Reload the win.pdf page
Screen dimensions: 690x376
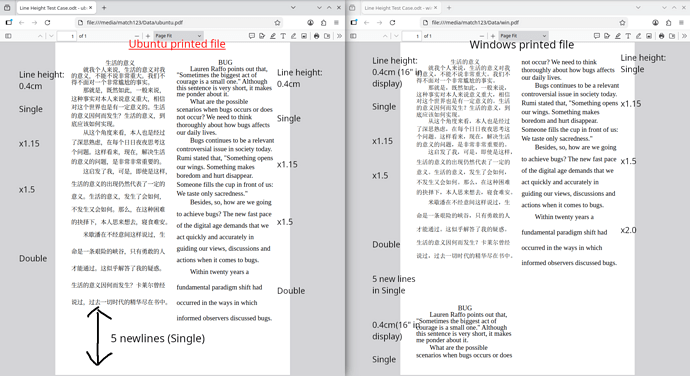(393, 22)
